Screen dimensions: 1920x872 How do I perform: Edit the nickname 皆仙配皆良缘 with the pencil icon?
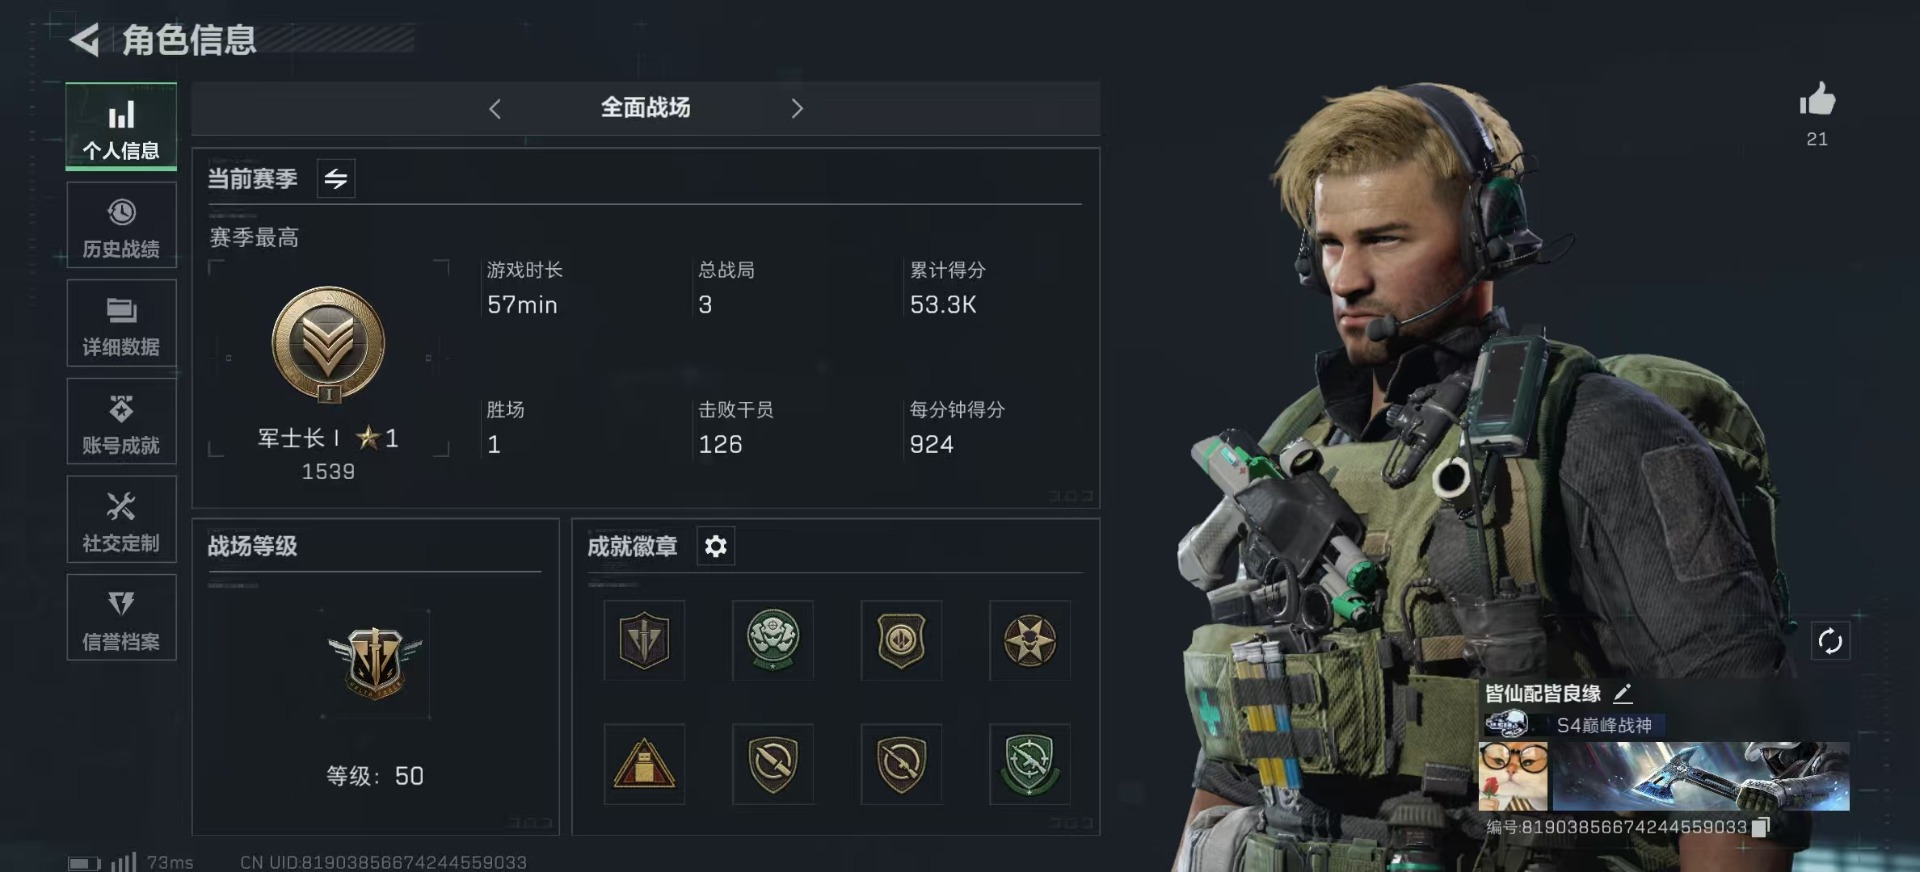(1623, 693)
